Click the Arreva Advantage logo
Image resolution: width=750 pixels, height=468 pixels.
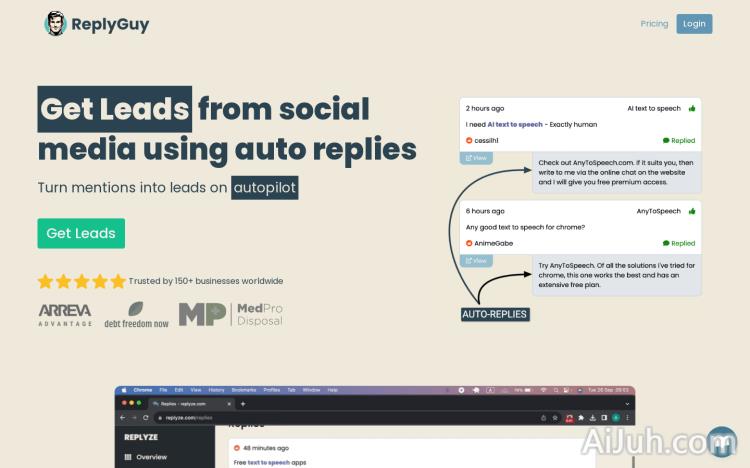[x=65, y=315]
